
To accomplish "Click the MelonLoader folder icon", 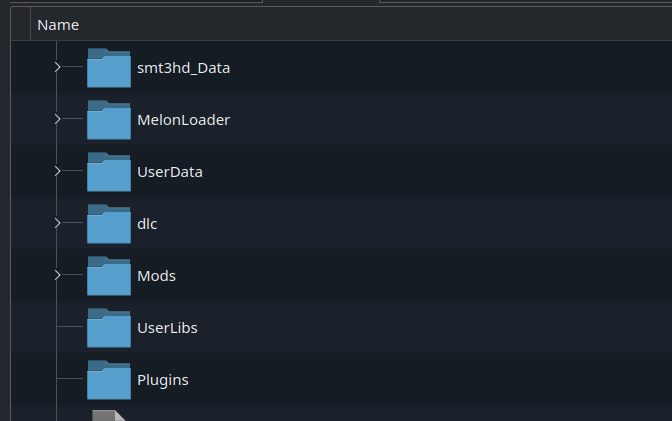I will (x=109, y=120).
